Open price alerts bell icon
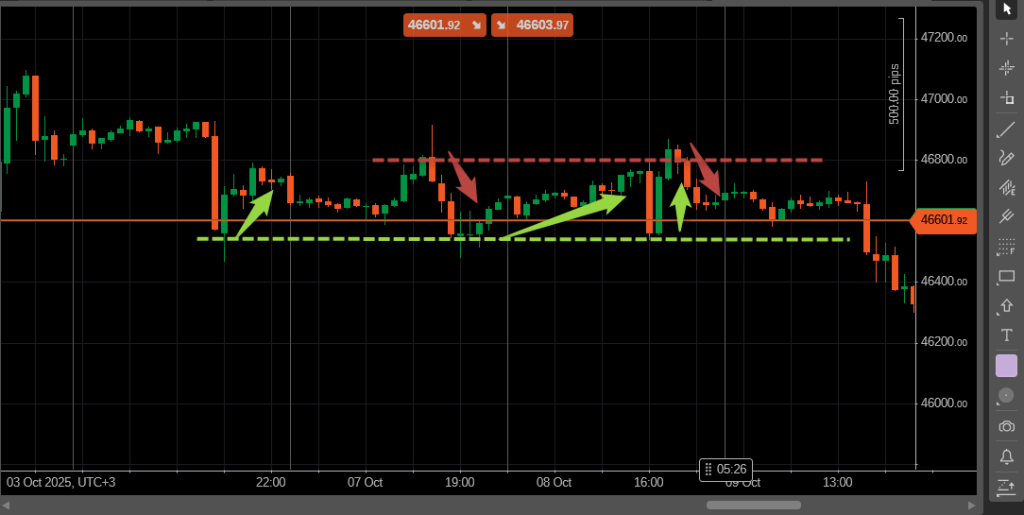This screenshot has width=1024, height=515. tap(1006, 457)
